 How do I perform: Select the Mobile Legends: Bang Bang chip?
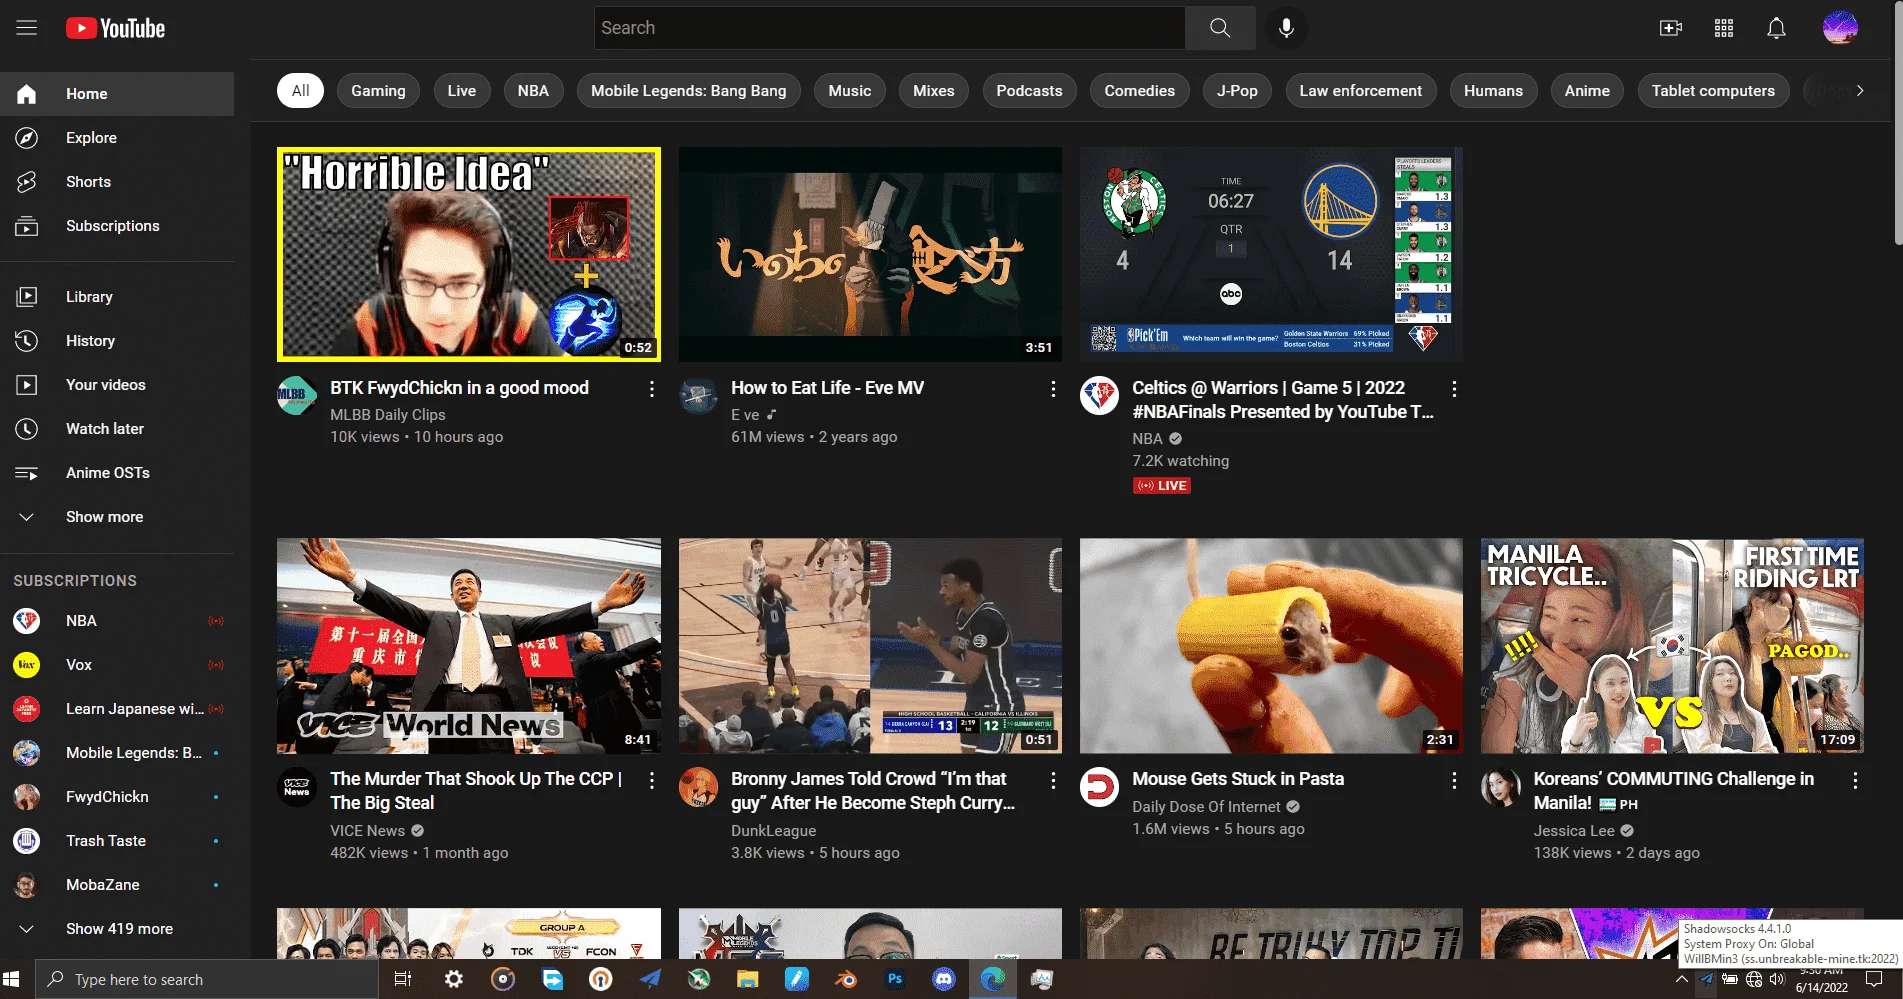point(689,91)
